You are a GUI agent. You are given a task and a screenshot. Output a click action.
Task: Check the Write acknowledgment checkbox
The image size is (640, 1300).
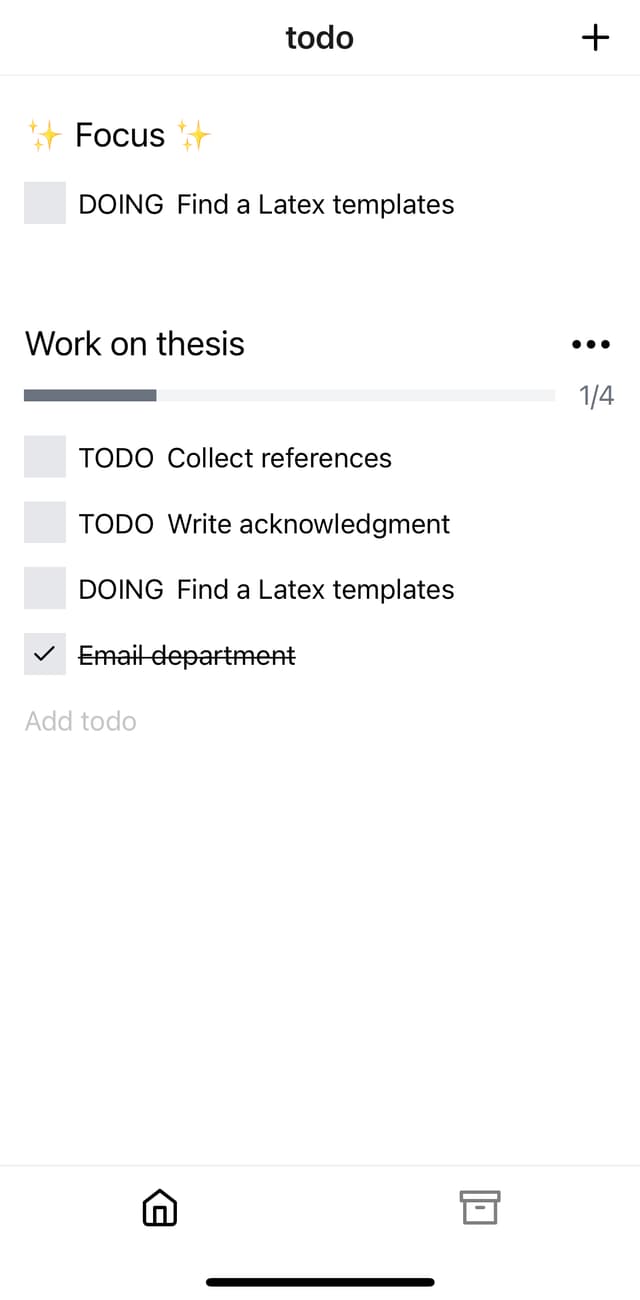click(x=45, y=523)
